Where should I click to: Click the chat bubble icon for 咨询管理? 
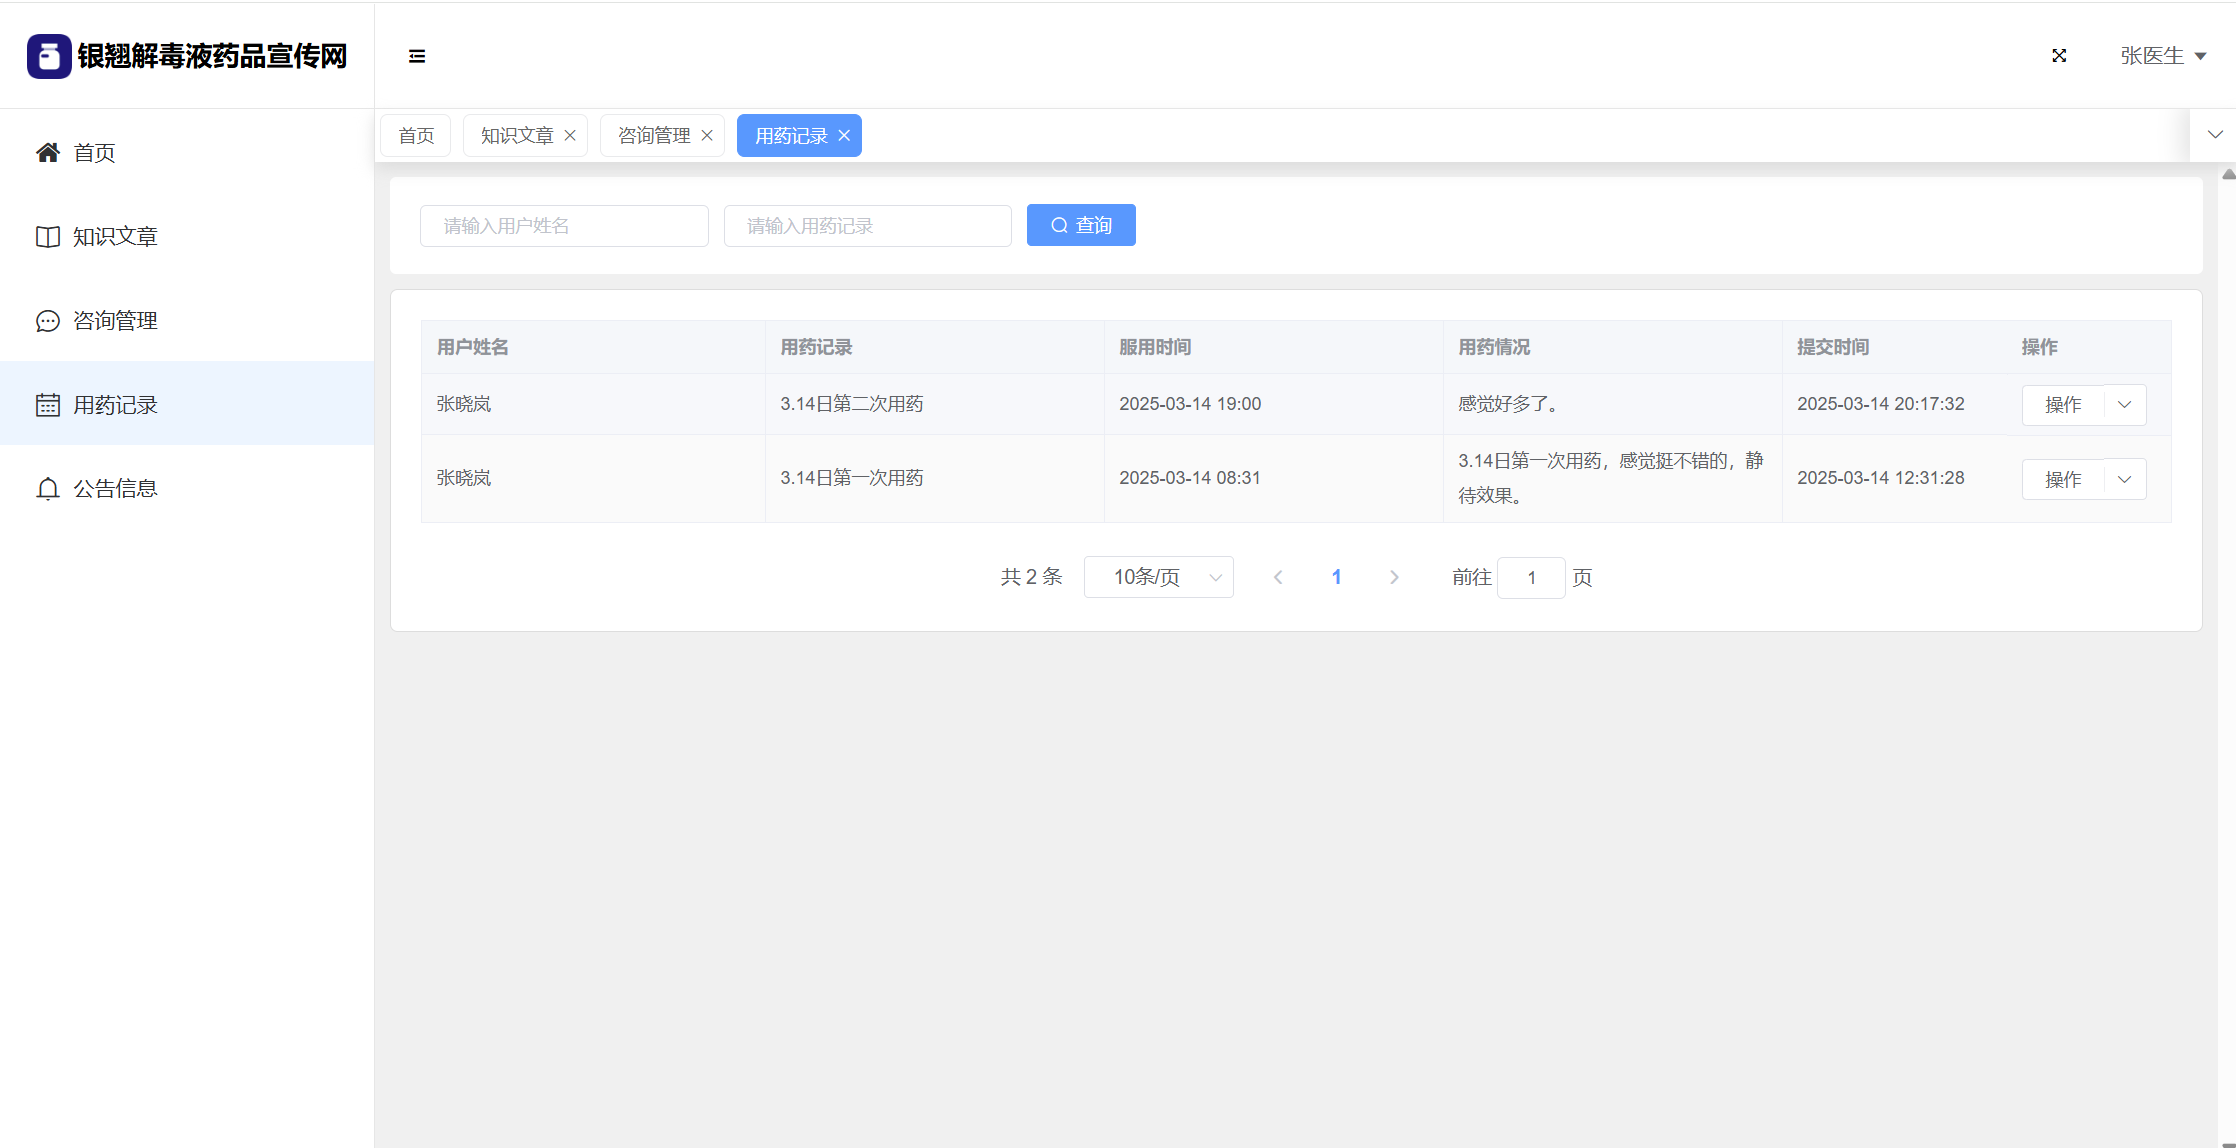coord(48,321)
